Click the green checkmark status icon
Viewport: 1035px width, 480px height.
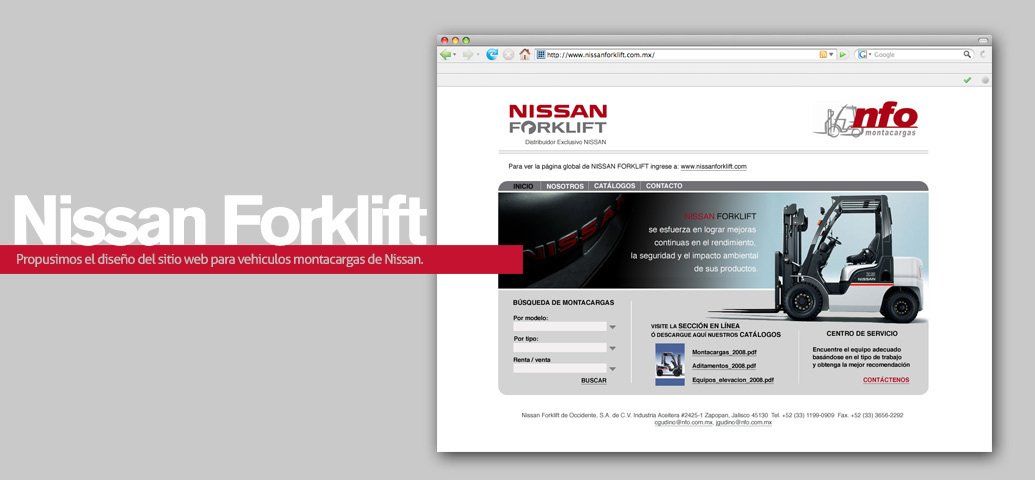click(x=967, y=80)
